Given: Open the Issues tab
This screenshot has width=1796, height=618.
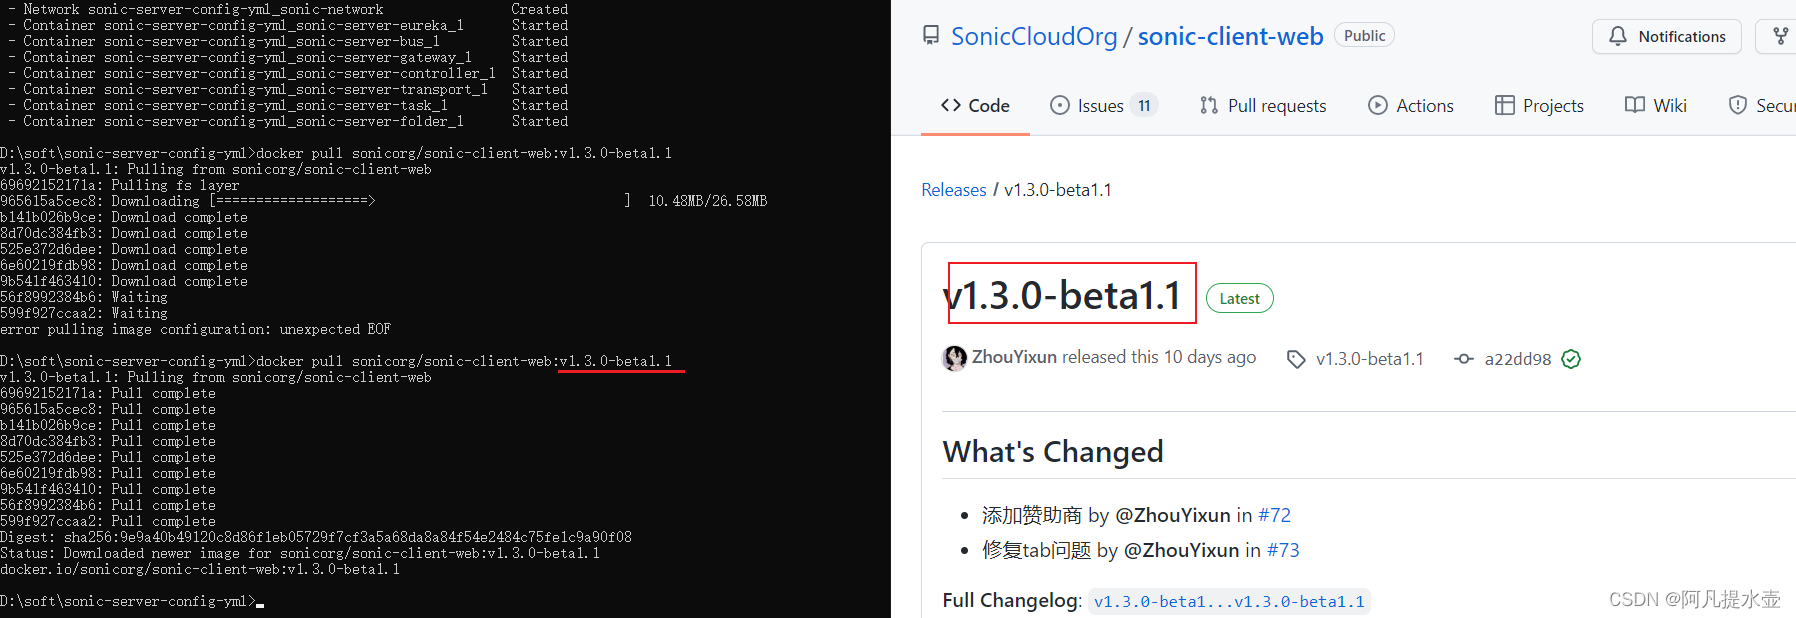Looking at the screenshot, I should coord(1104,105).
